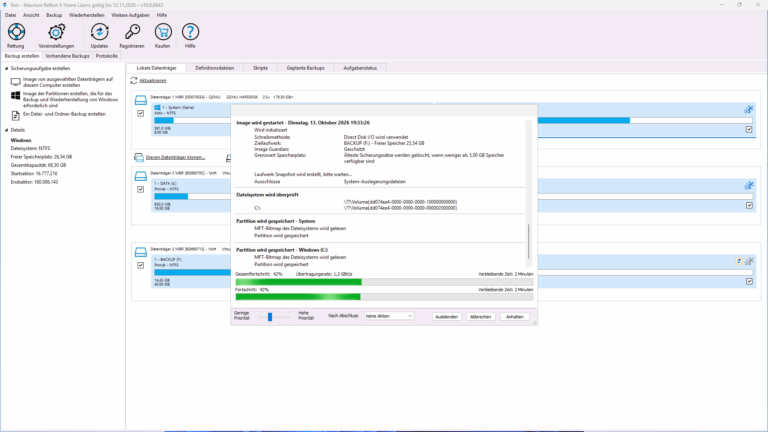Image resolution: width=768 pixels, height=432 pixels.
Task: Switch to Aufgabenstatus tab
Action: click(x=360, y=68)
